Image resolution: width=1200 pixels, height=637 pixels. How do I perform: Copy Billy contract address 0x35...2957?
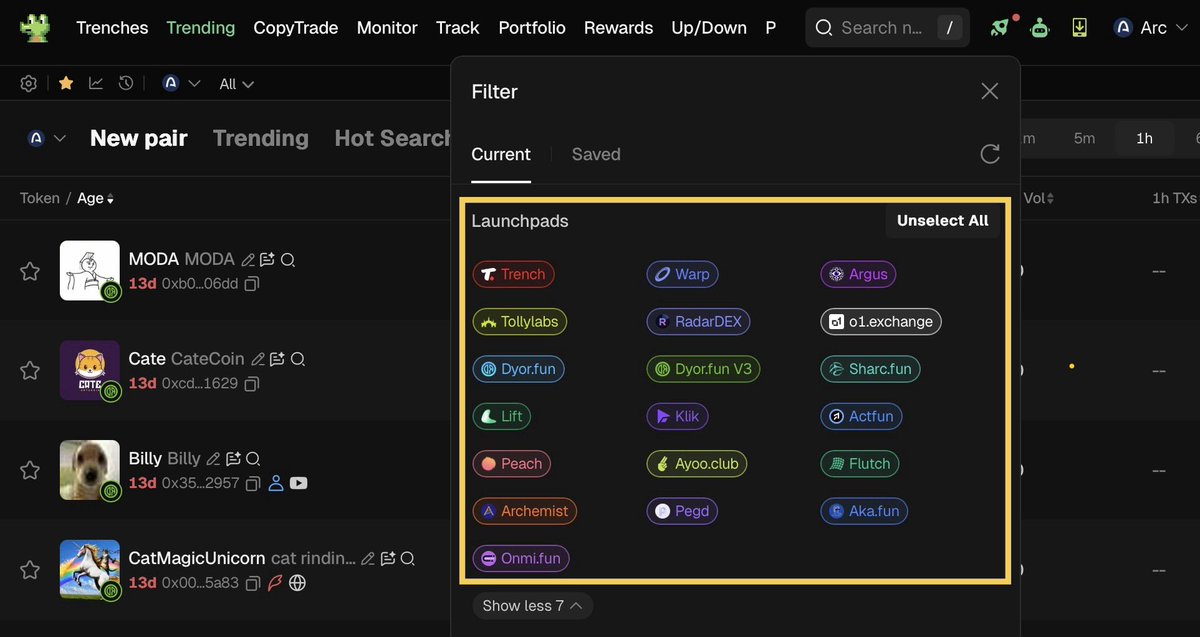(253, 483)
